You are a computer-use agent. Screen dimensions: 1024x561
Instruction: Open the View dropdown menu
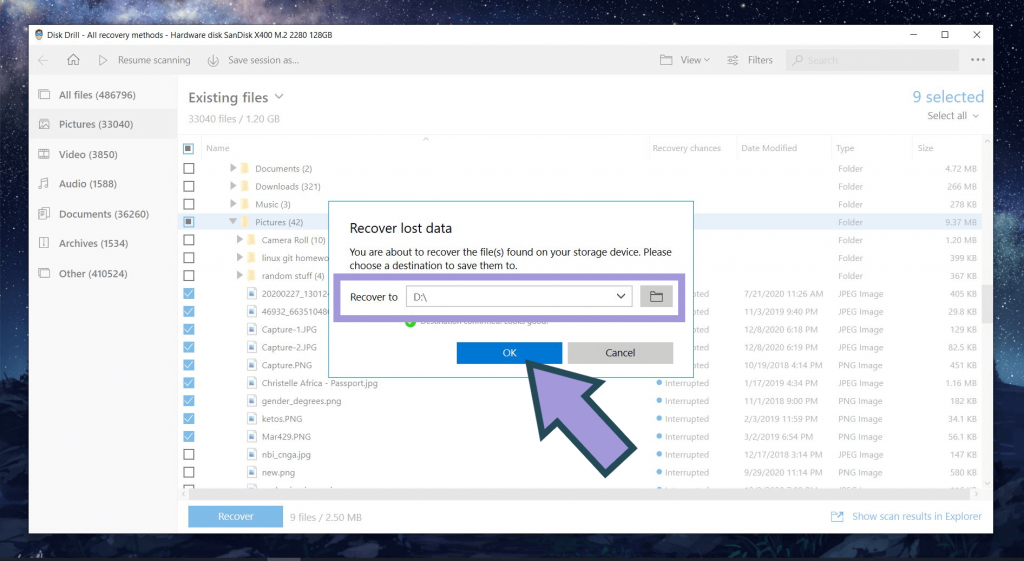point(694,60)
